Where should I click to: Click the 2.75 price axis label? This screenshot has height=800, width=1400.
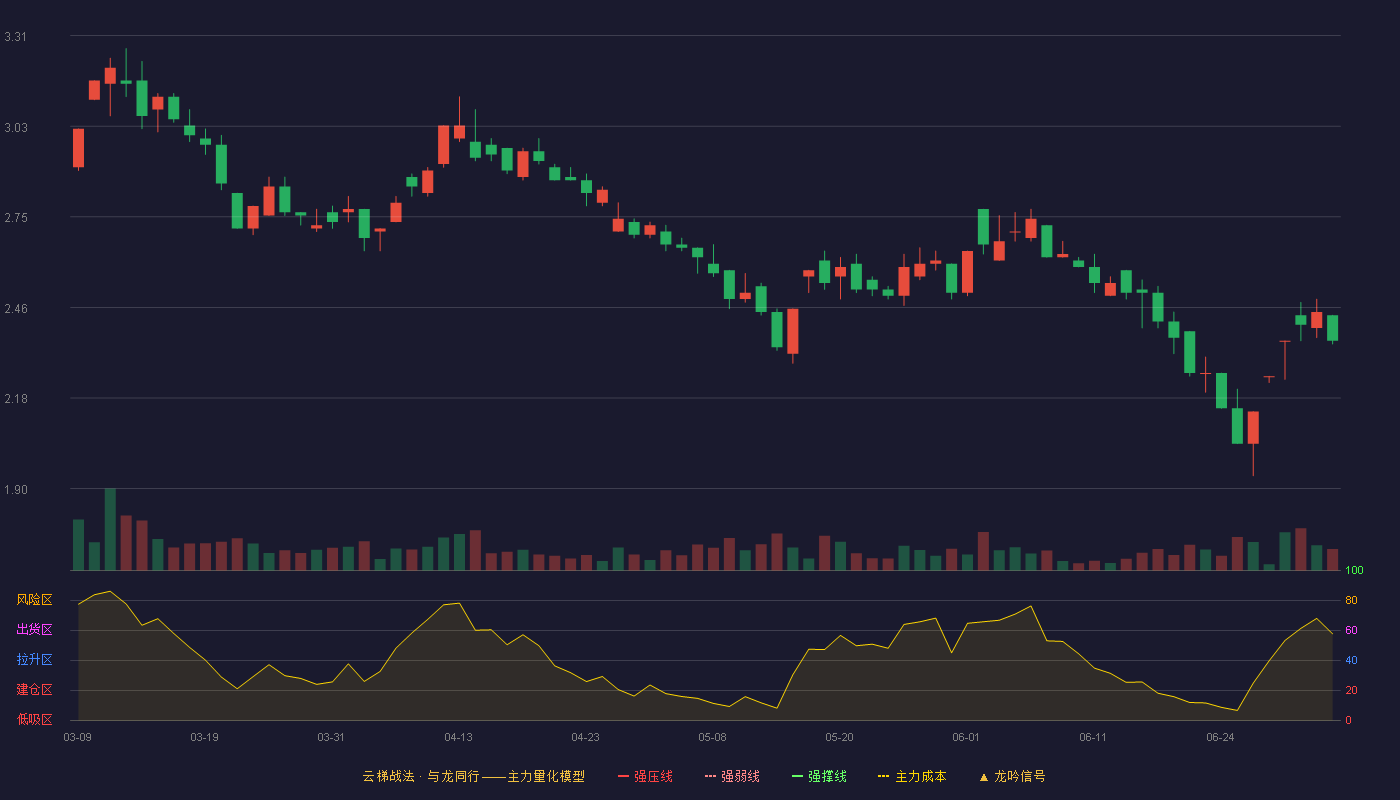point(15,218)
